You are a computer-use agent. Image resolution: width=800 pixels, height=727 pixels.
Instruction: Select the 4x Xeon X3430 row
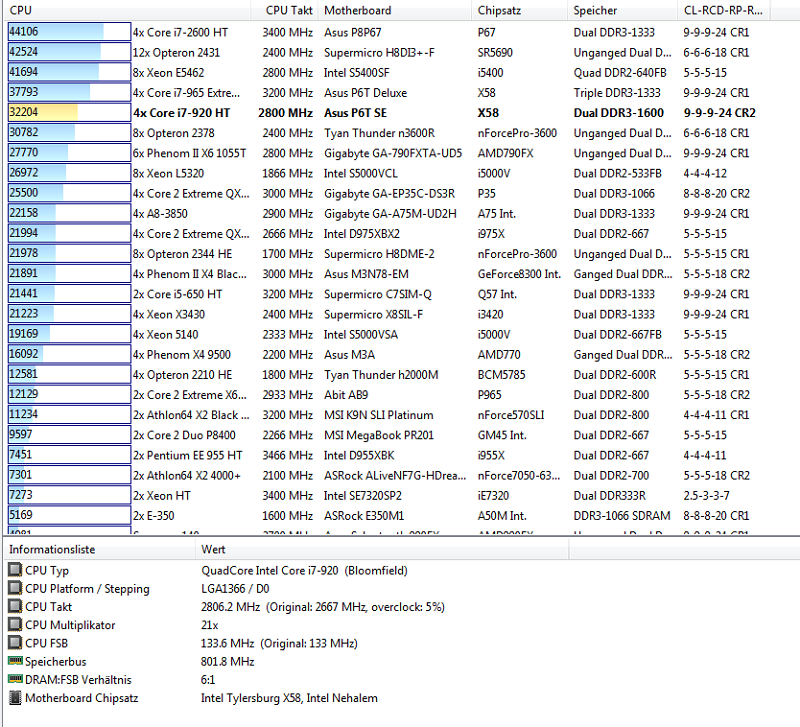(x=388, y=314)
